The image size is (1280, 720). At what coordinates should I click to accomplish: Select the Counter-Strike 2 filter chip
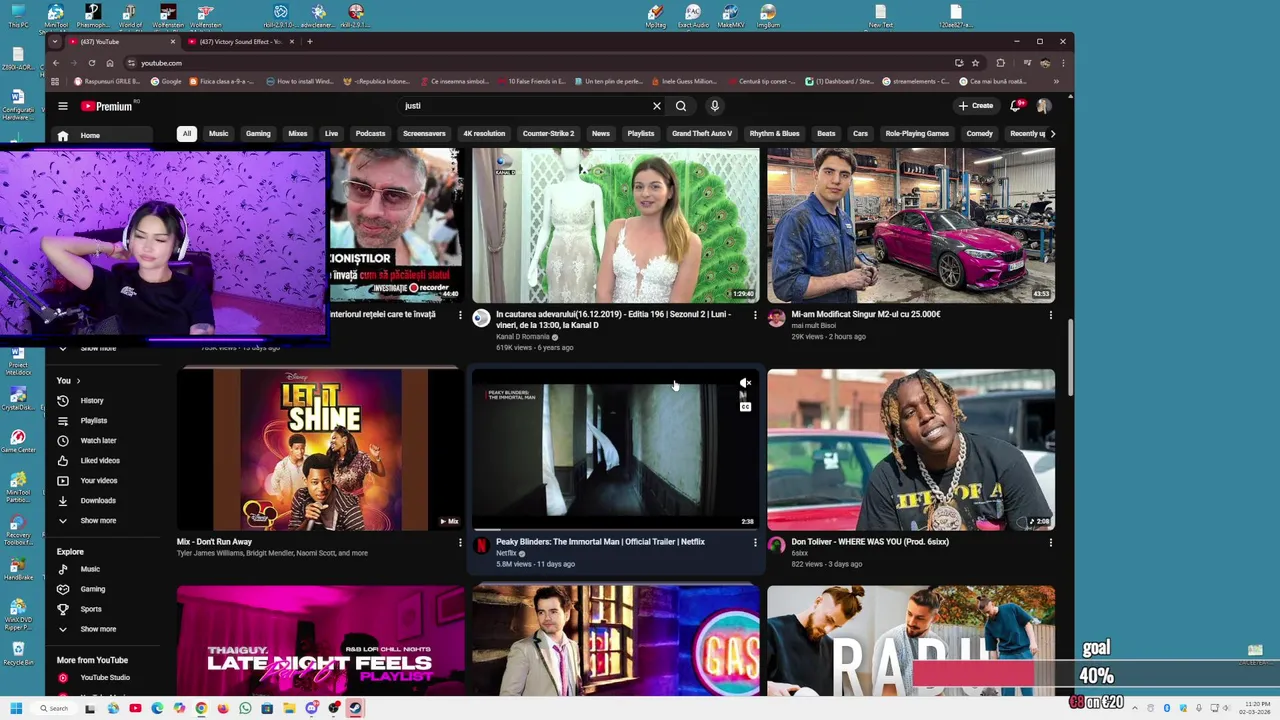[548, 134]
